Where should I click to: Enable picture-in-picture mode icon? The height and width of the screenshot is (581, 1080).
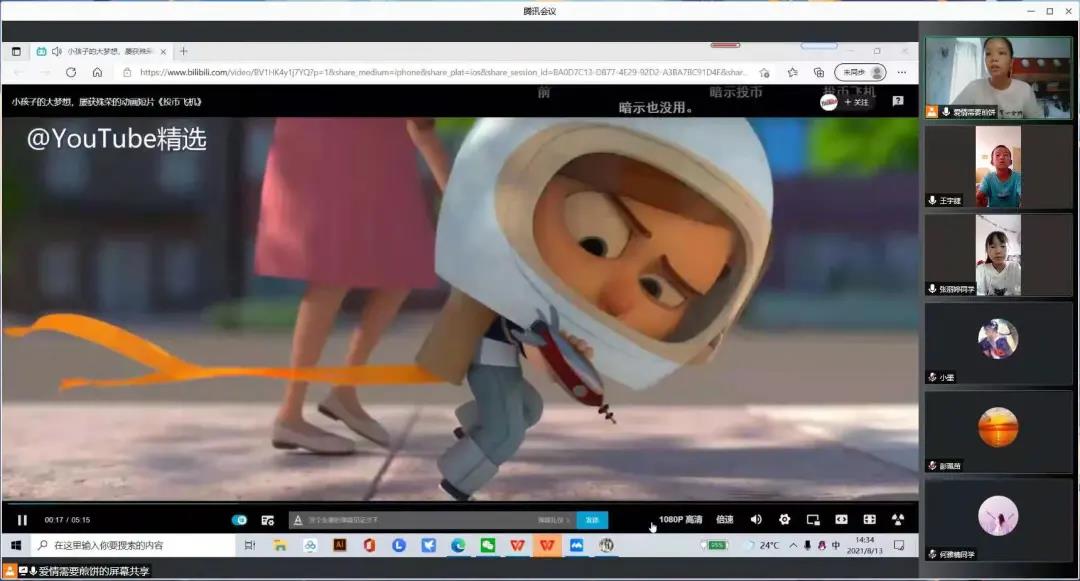pyautogui.click(x=813, y=519)
